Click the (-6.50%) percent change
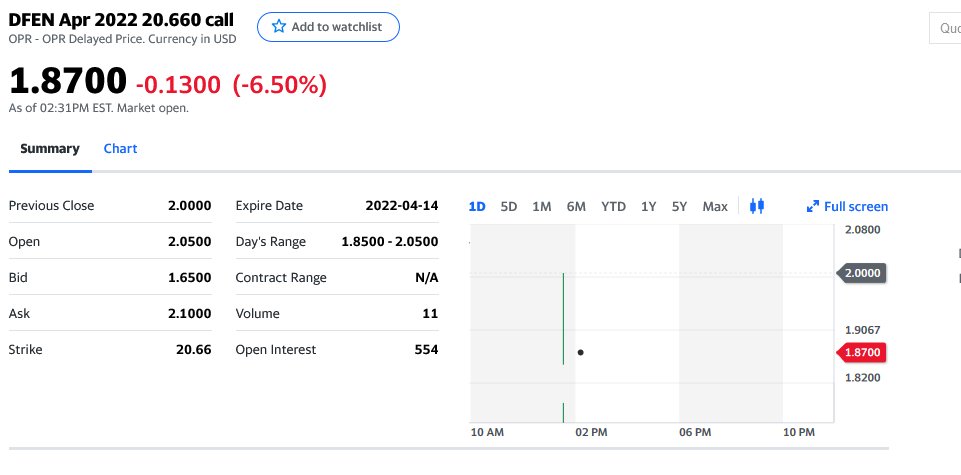This screenshot has width=961, height=475. coord(279,85)
